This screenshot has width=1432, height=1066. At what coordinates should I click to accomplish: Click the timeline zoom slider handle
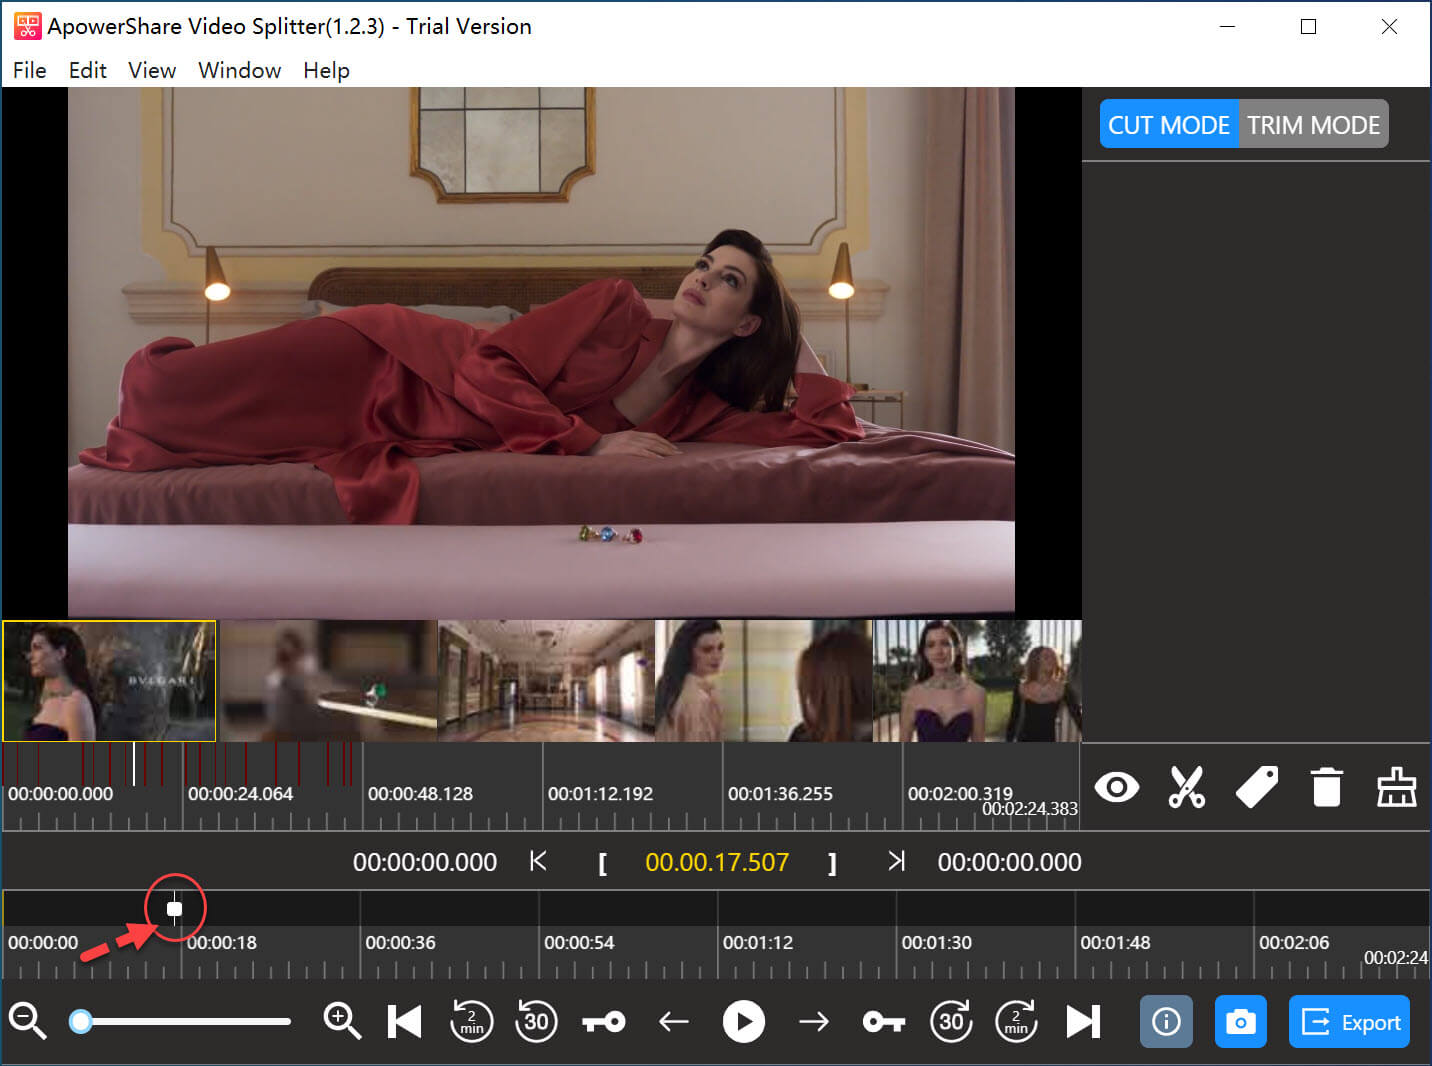tap(81, 1022)
